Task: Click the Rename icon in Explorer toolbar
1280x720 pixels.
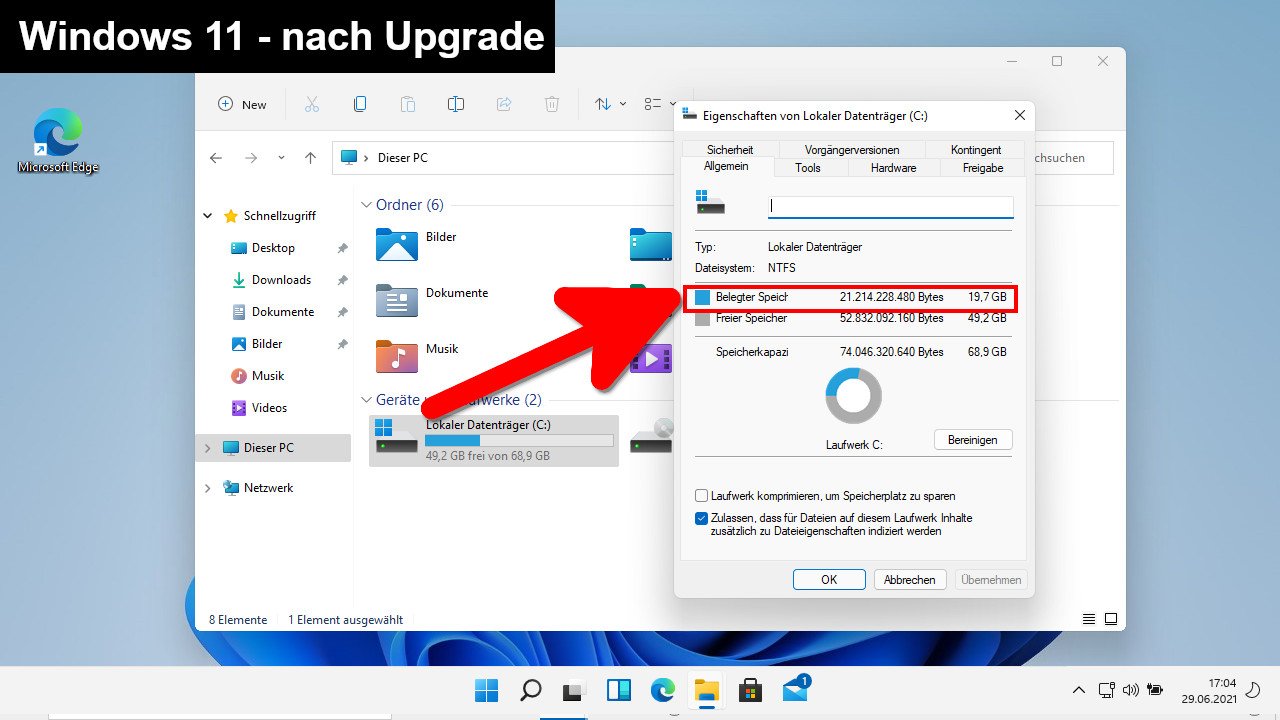Action: (456, 104)
